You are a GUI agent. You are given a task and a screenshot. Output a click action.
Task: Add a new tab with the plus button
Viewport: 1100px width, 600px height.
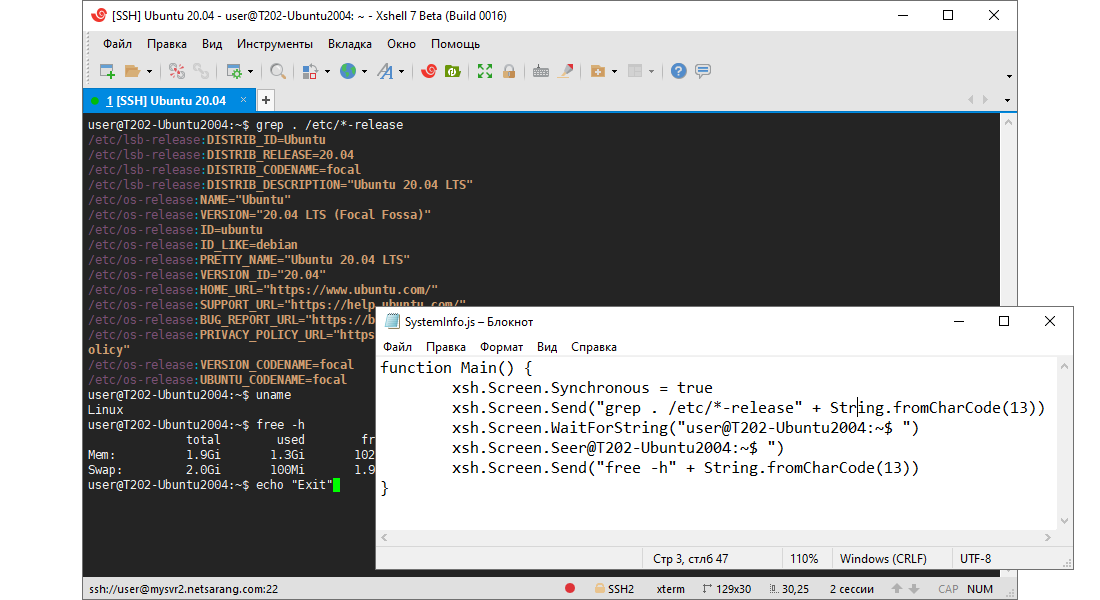point(266,100)
